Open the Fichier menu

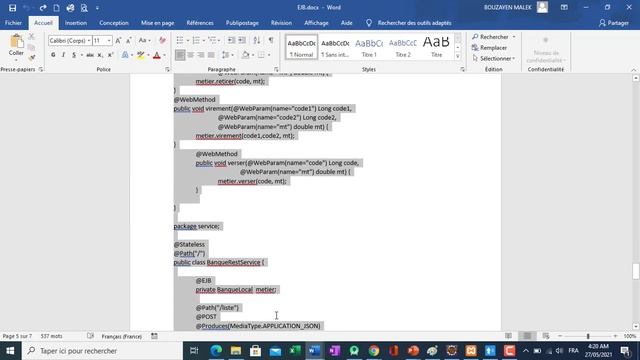click(13, 23)
